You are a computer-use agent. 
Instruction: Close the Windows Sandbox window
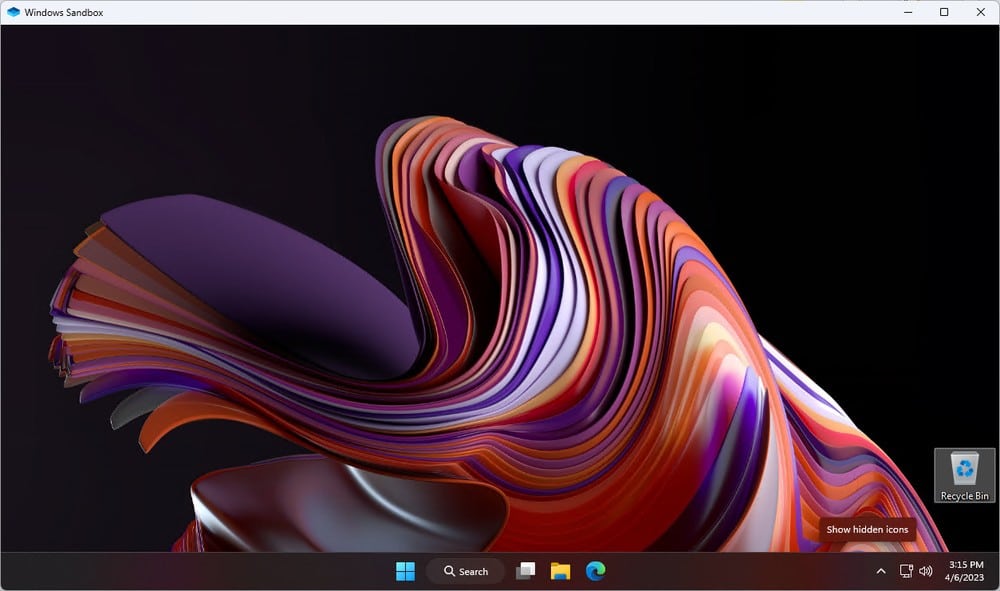[x=981, y=12]
